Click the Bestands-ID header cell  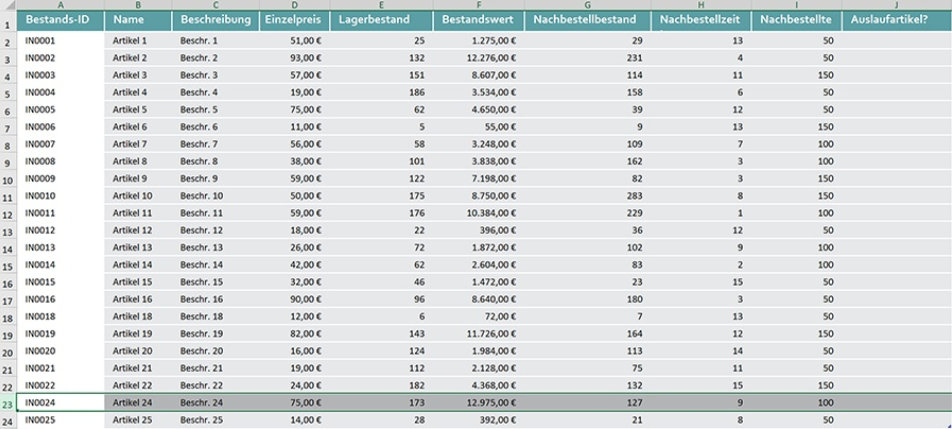tap(61, 20)
